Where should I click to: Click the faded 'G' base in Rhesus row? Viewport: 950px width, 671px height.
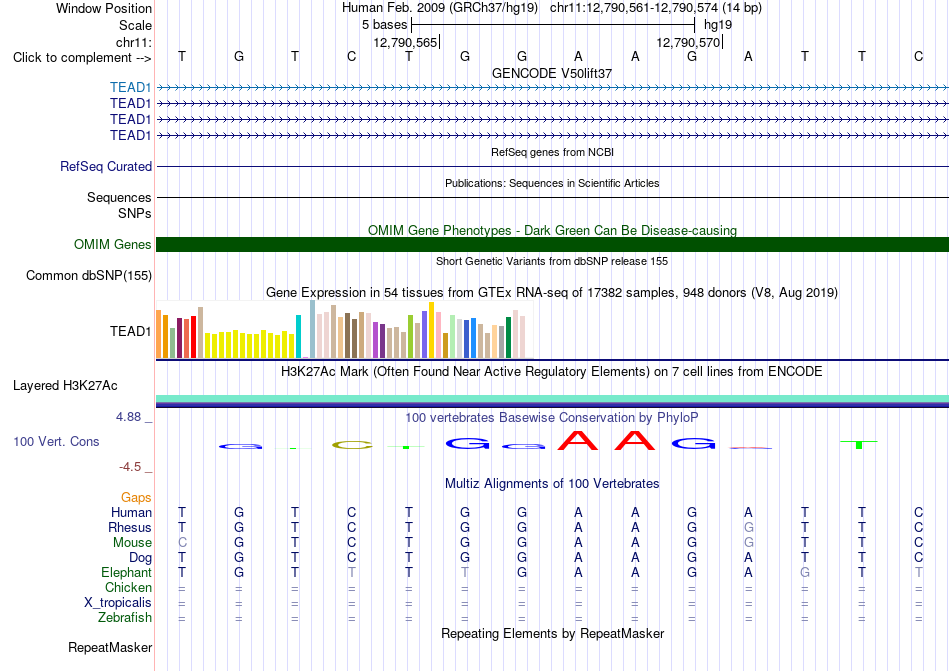click(x=749, y=527)
